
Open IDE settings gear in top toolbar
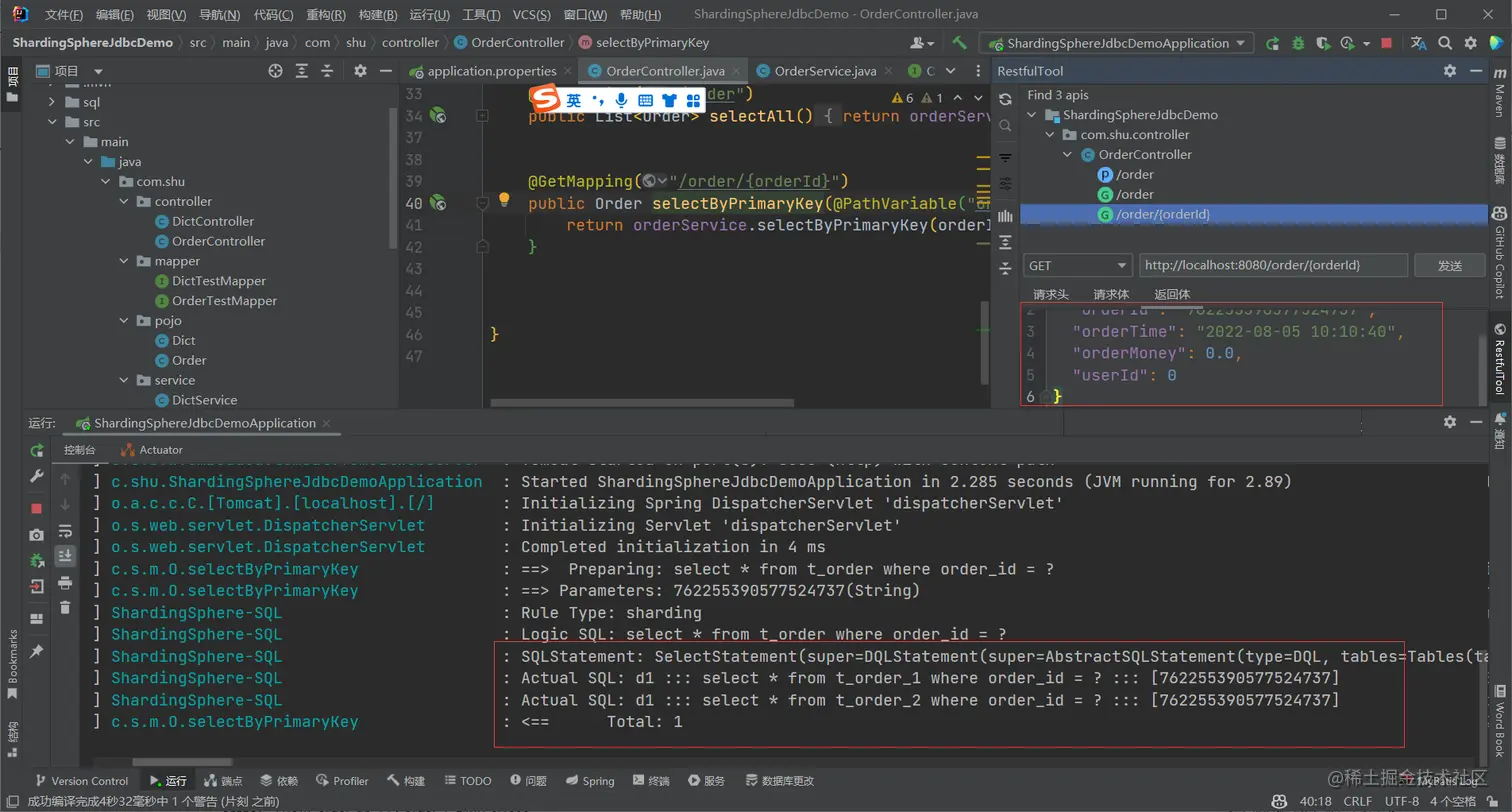(x=1471, y=43)
